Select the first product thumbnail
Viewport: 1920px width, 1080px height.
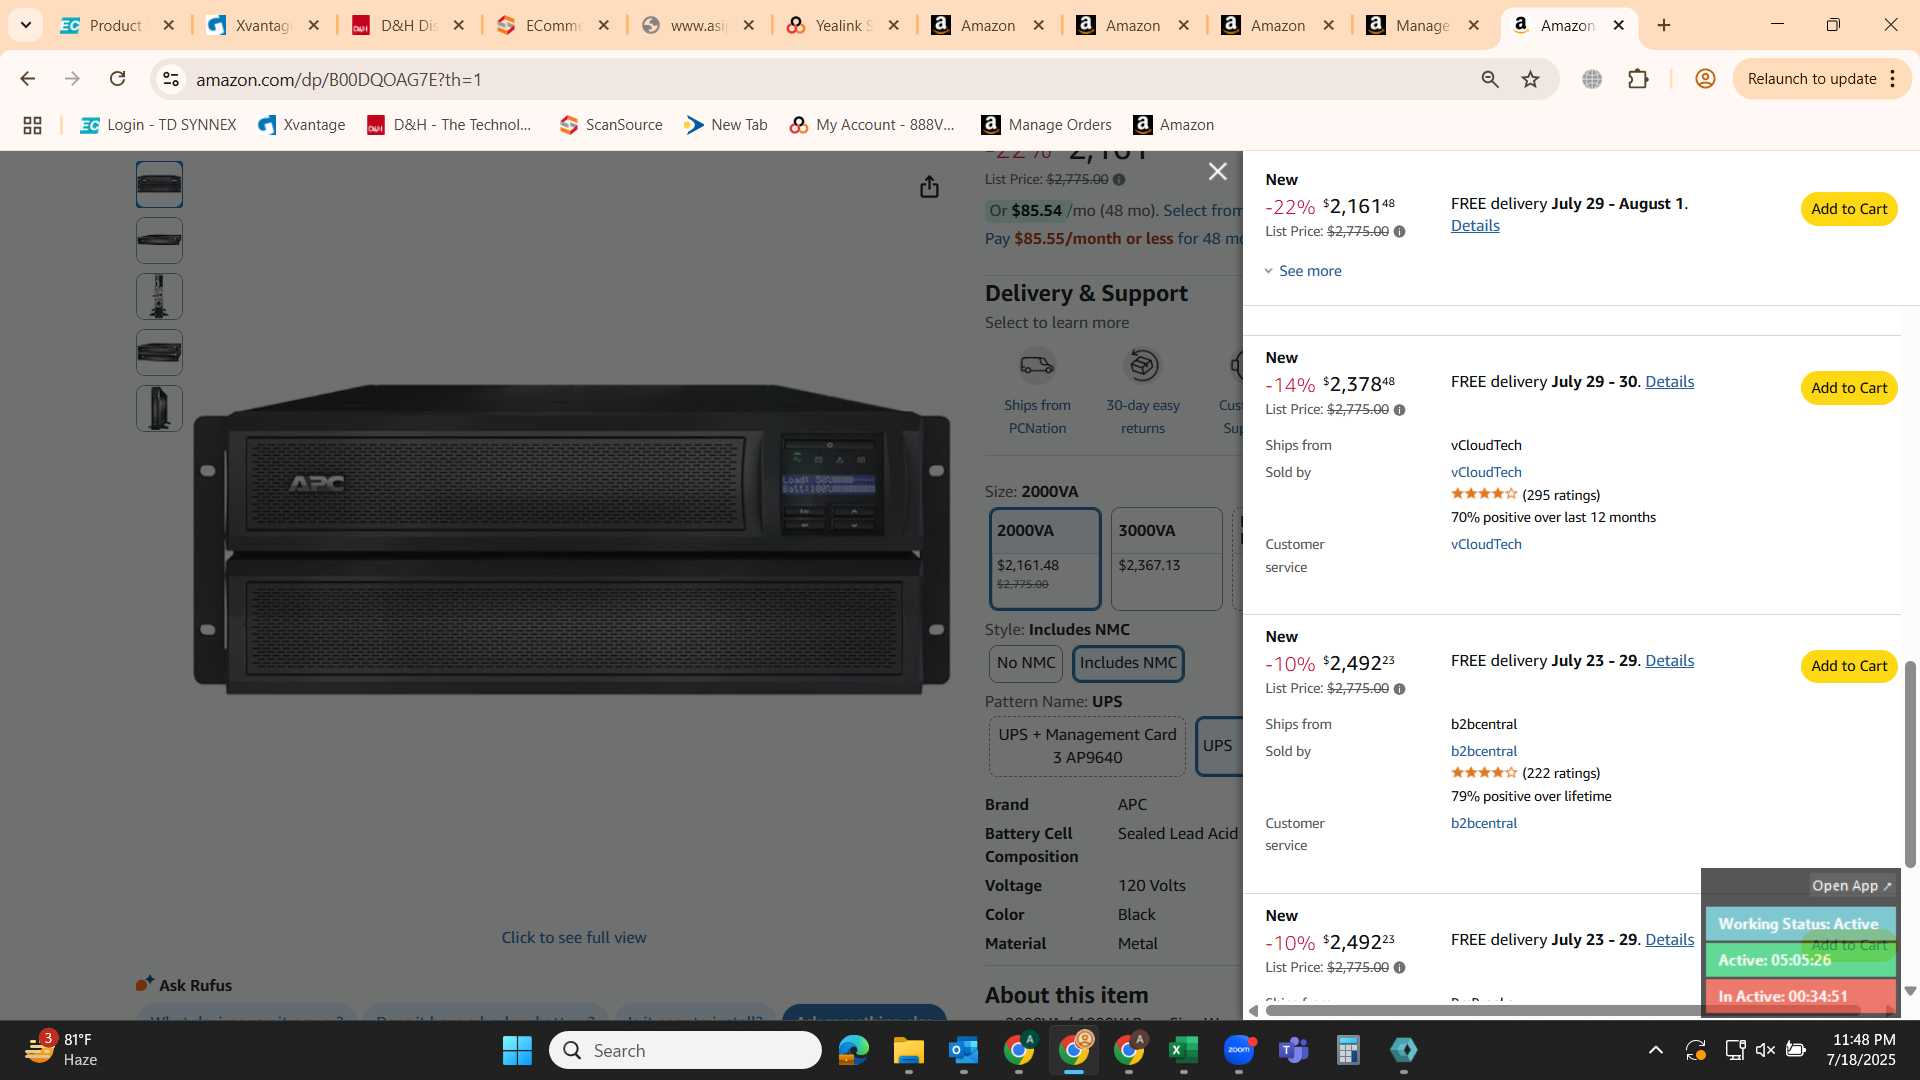(x=159, y=185)
